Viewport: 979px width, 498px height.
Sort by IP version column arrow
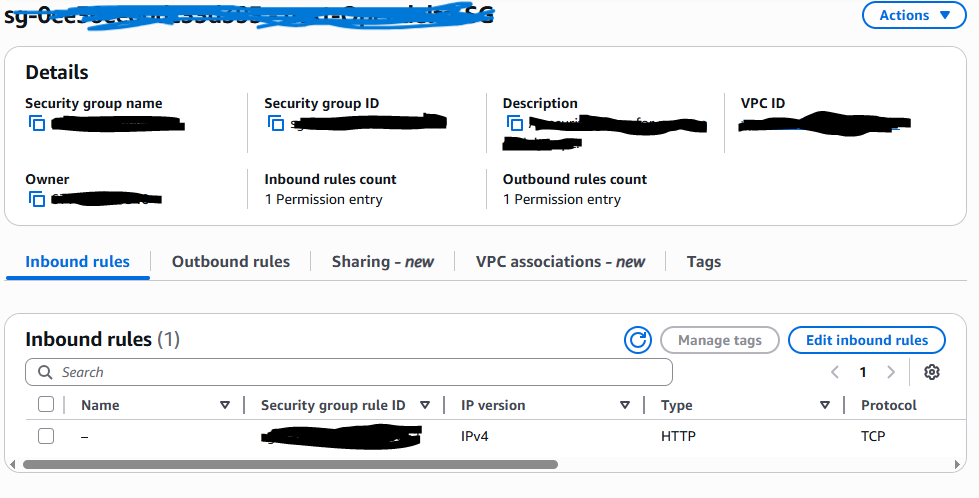pyautogui.click(x=624, y=405)
